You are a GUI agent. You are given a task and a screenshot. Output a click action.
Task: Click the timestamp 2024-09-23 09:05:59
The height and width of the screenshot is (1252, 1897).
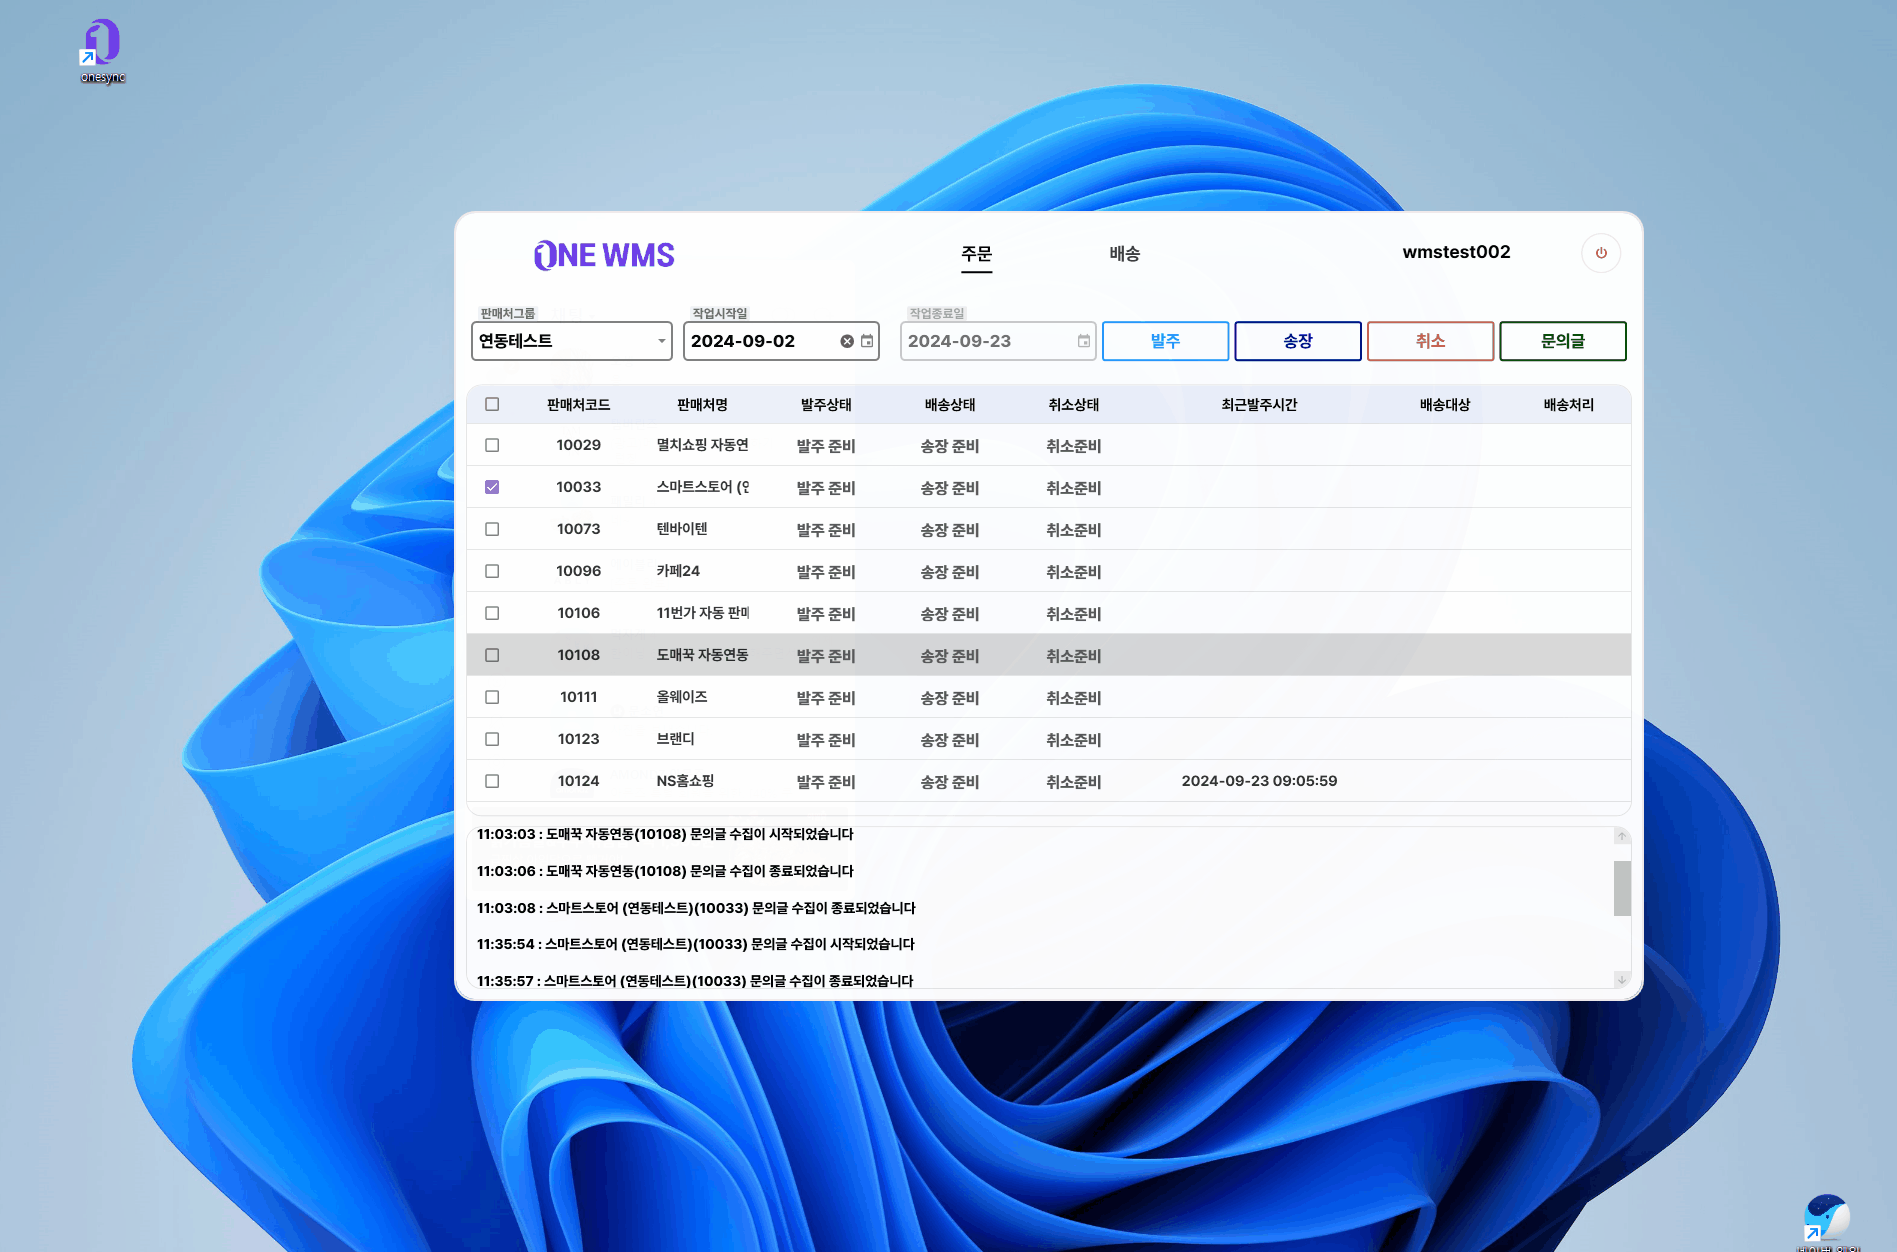click(1259, 781)
